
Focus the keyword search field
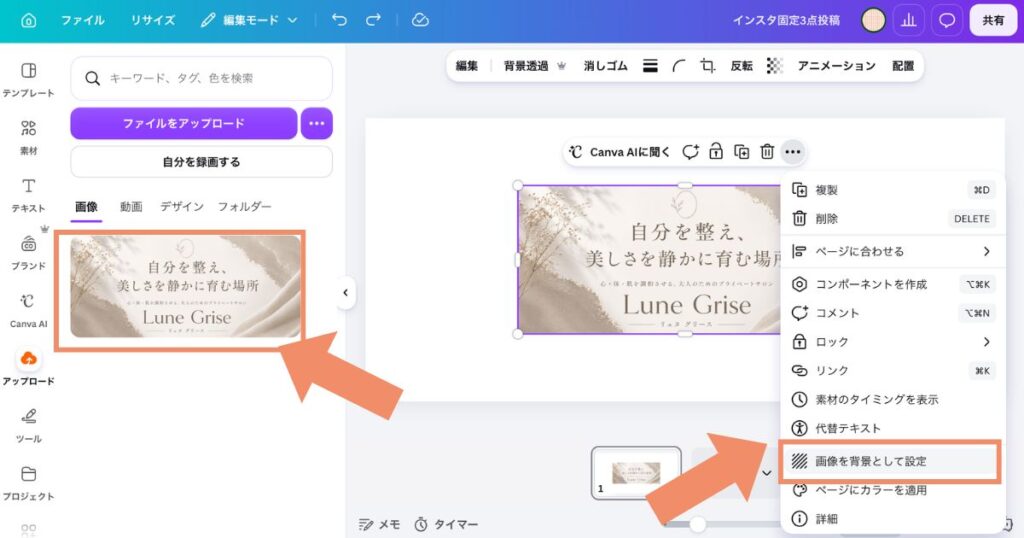point(201,78)
